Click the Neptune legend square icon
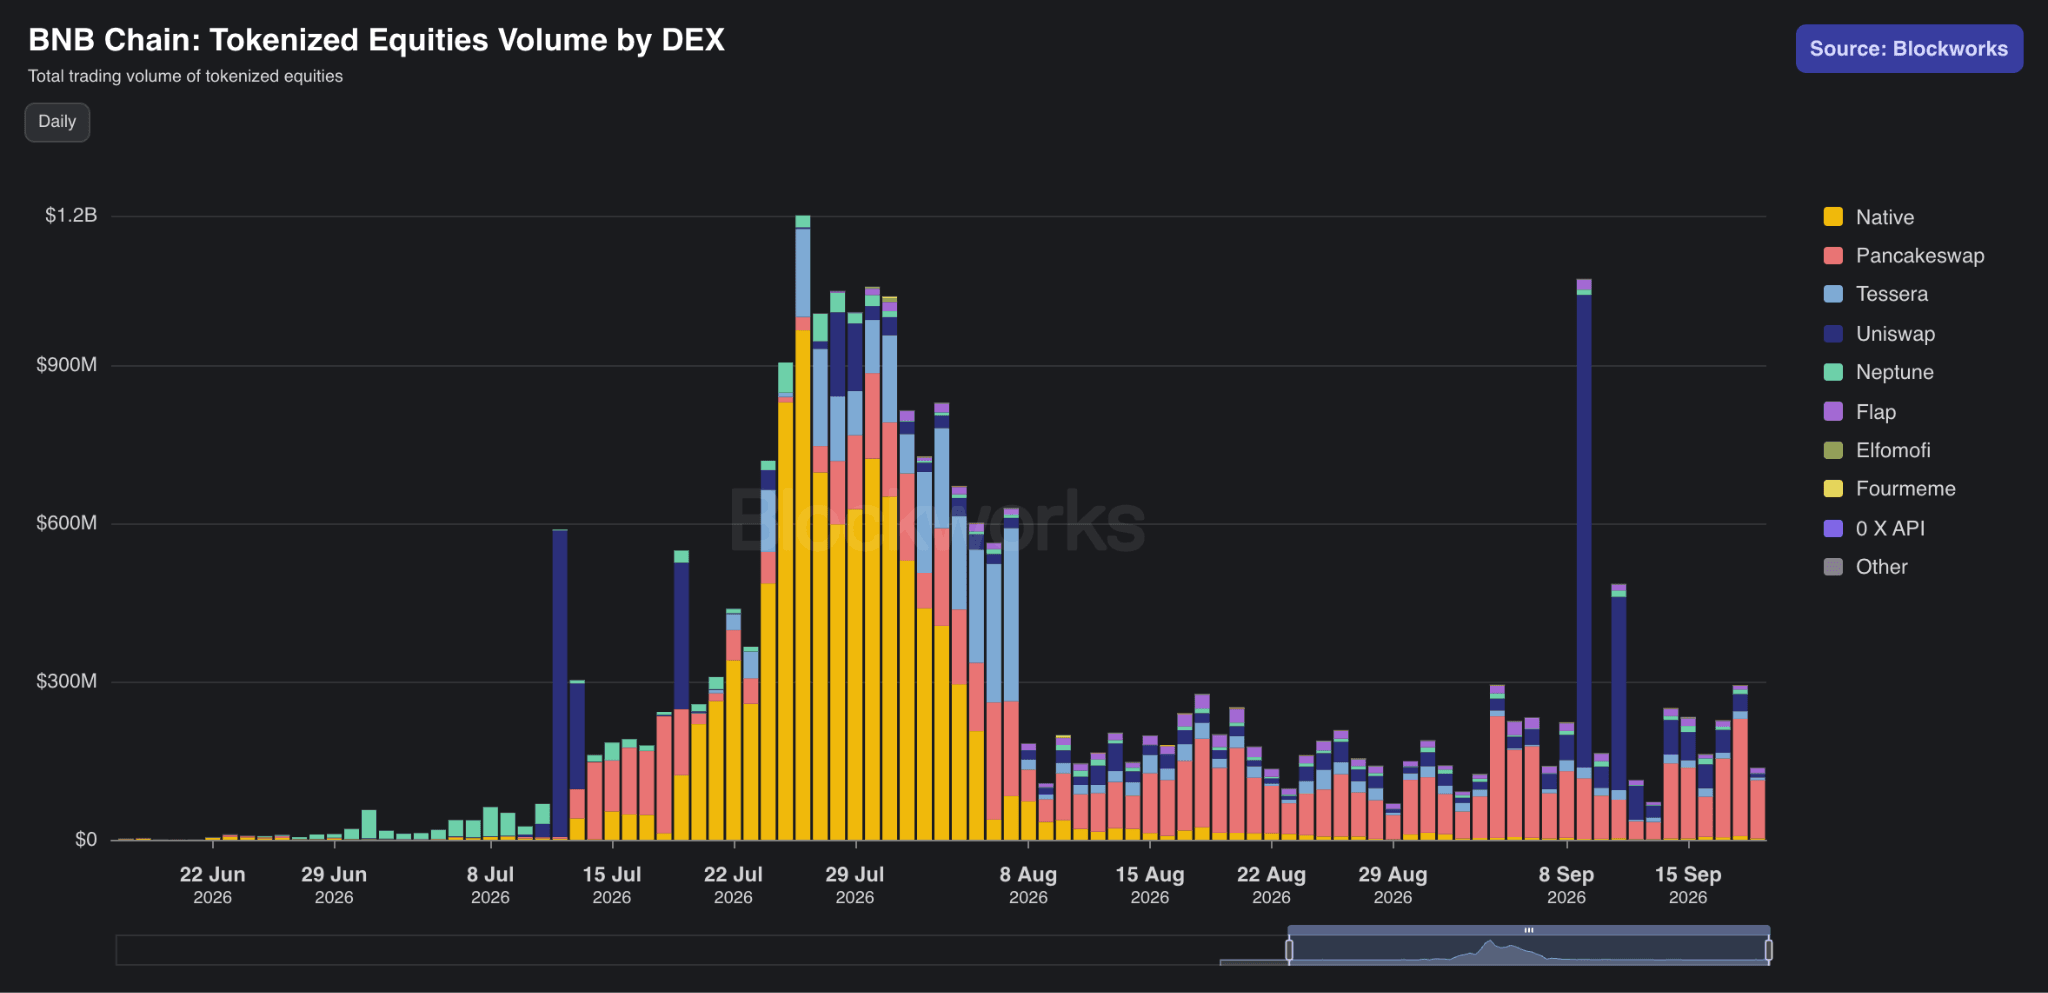 (1833, 372)
